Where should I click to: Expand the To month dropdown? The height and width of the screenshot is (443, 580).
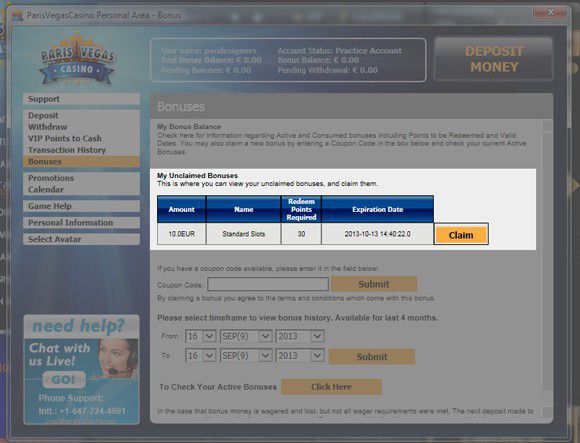(246, 356)
